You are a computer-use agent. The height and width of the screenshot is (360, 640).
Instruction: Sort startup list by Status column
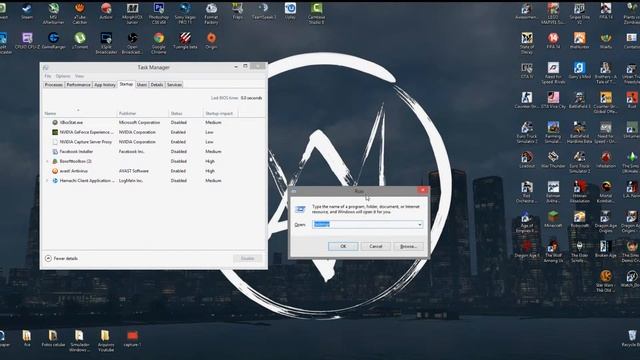click(x=185, y=113)
